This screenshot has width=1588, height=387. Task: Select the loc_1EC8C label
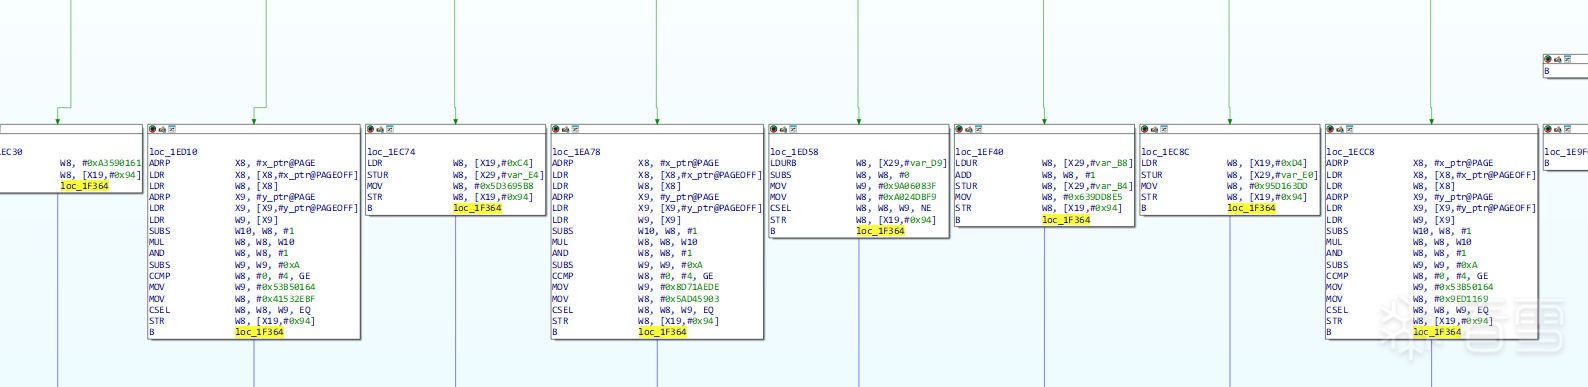tap(1165, 152)
